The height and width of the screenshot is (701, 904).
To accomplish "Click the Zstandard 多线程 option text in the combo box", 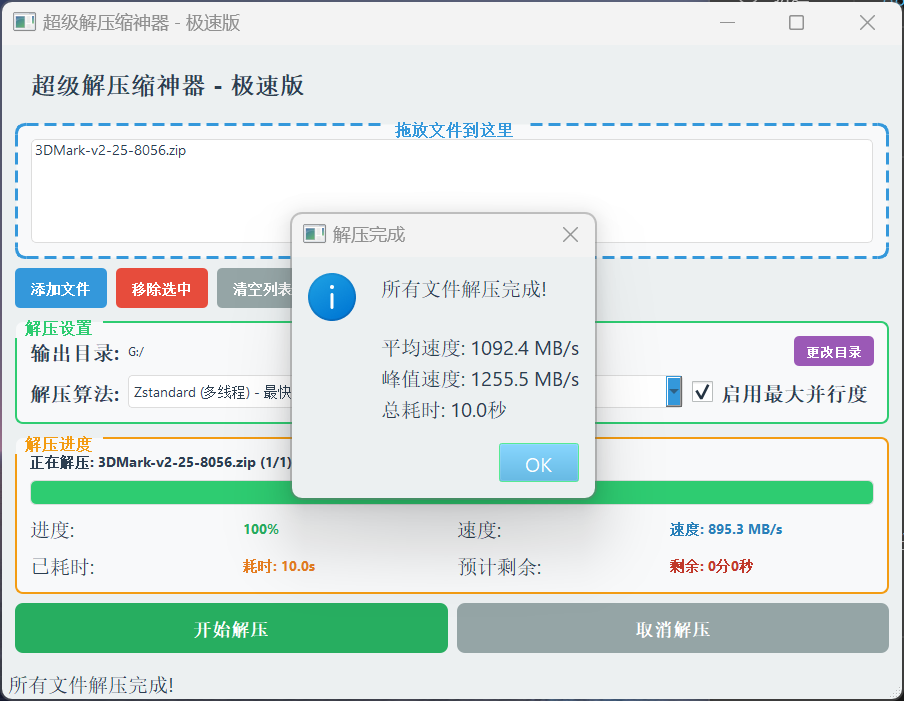I will (200, 392).
